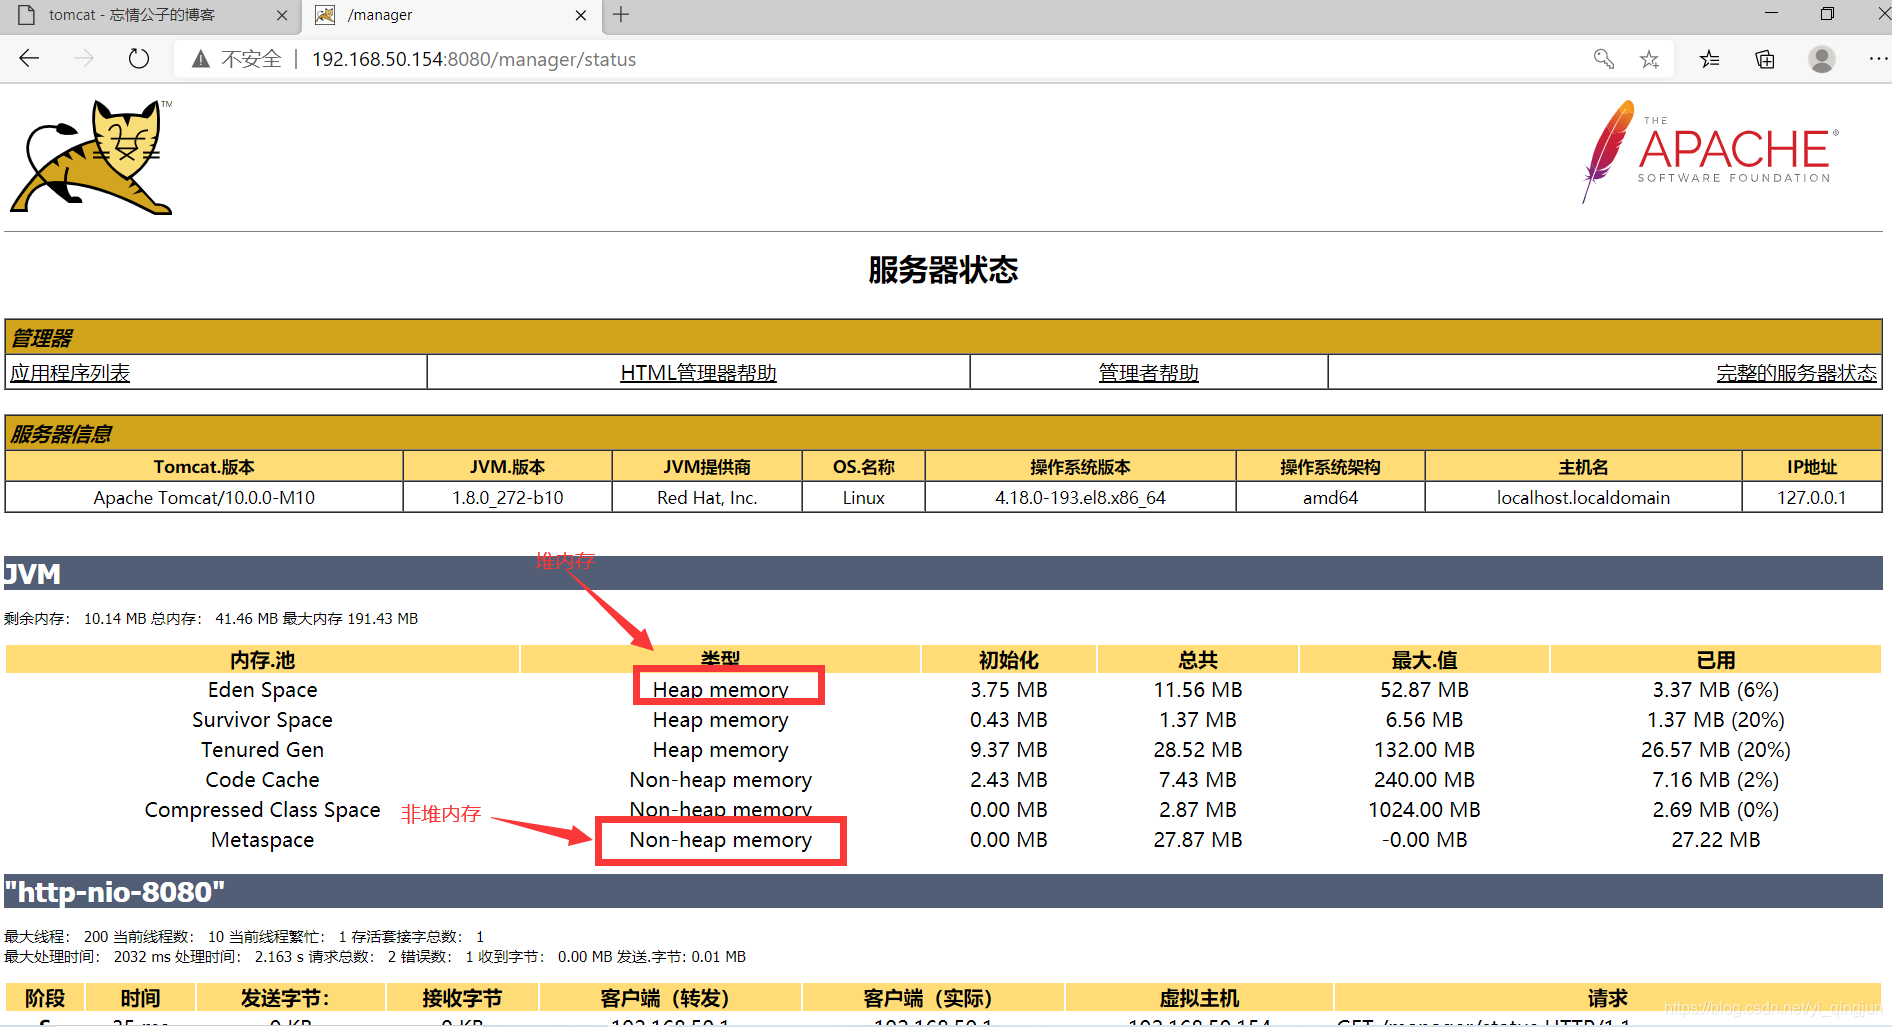Image resolution: width=1892 pixels, height=1027 pixels.
Task: Click the 内存.池 column header
Action: [x=262, y=660]
